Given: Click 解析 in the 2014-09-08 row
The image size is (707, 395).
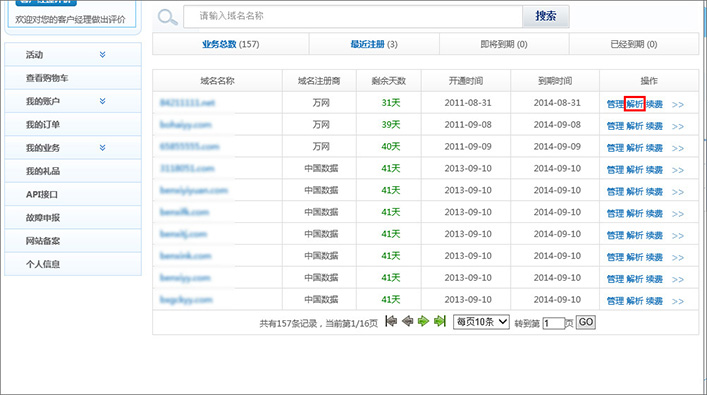Looking at the screenshot, I should click(635, 126).
